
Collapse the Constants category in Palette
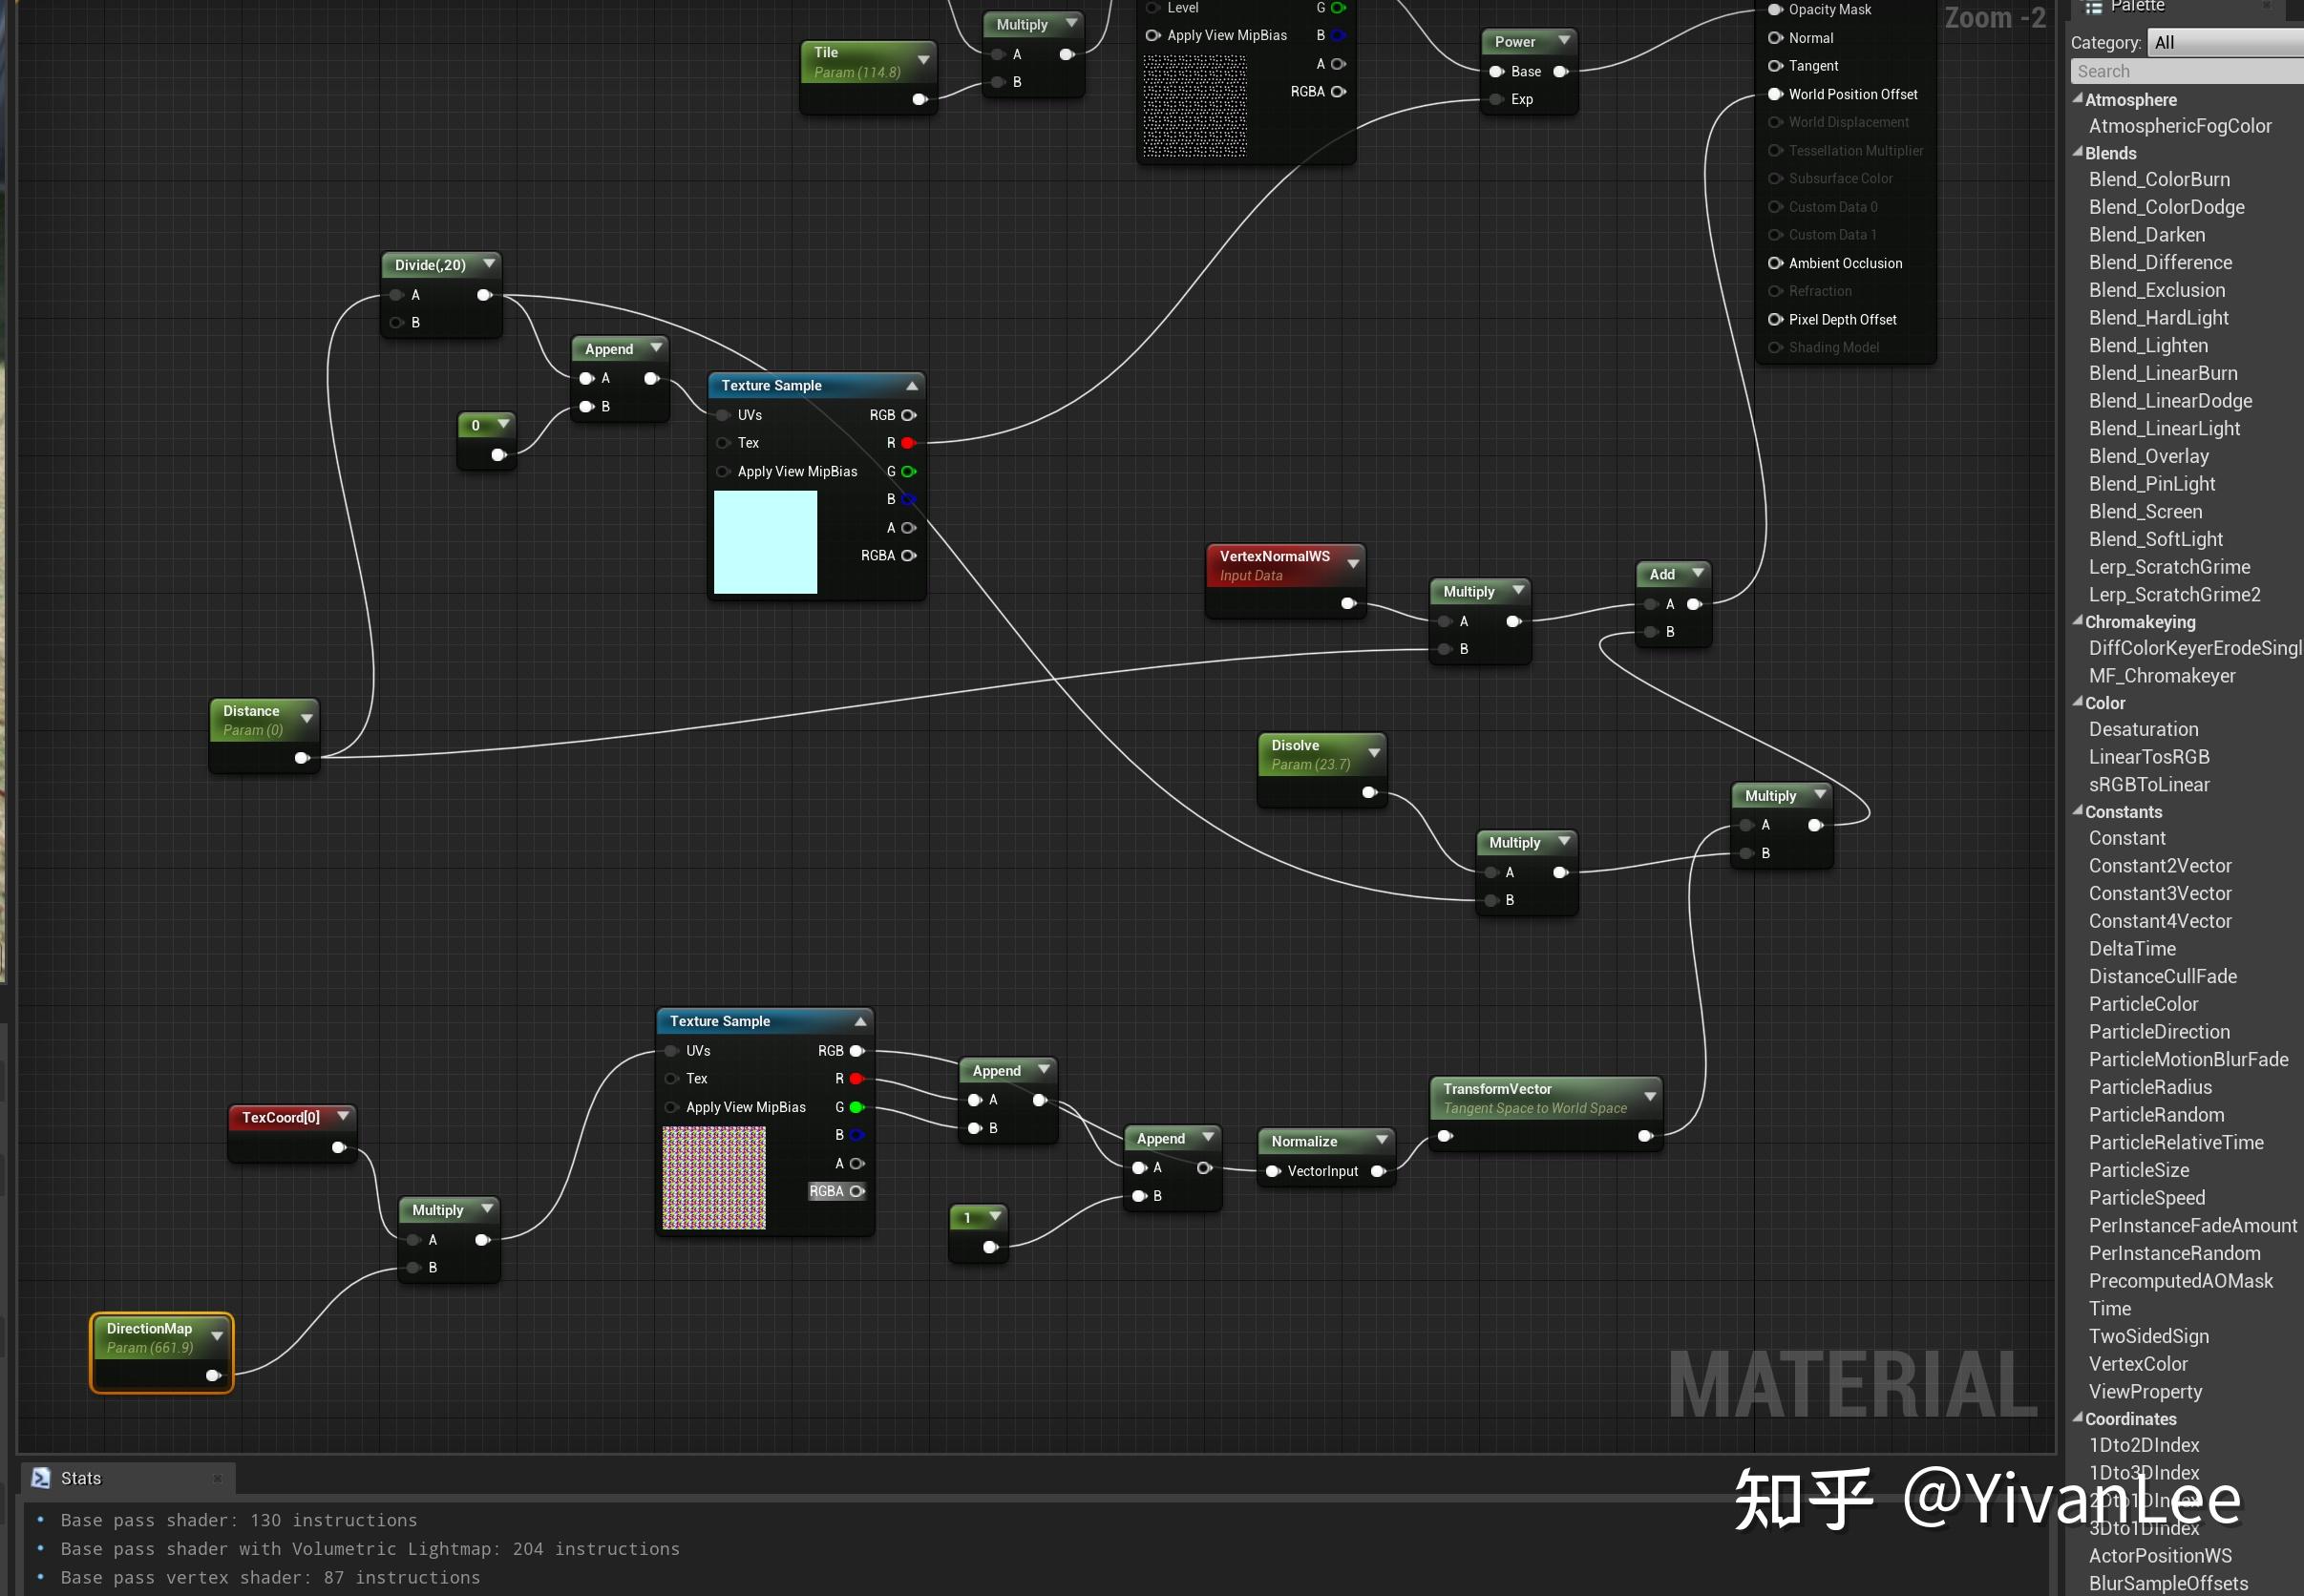2078,812
